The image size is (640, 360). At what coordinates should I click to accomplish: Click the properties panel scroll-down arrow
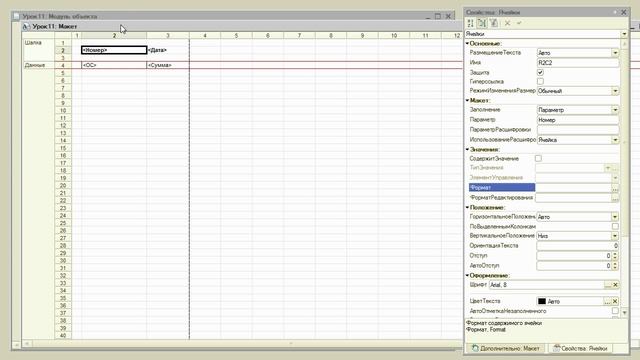[624, 313]
